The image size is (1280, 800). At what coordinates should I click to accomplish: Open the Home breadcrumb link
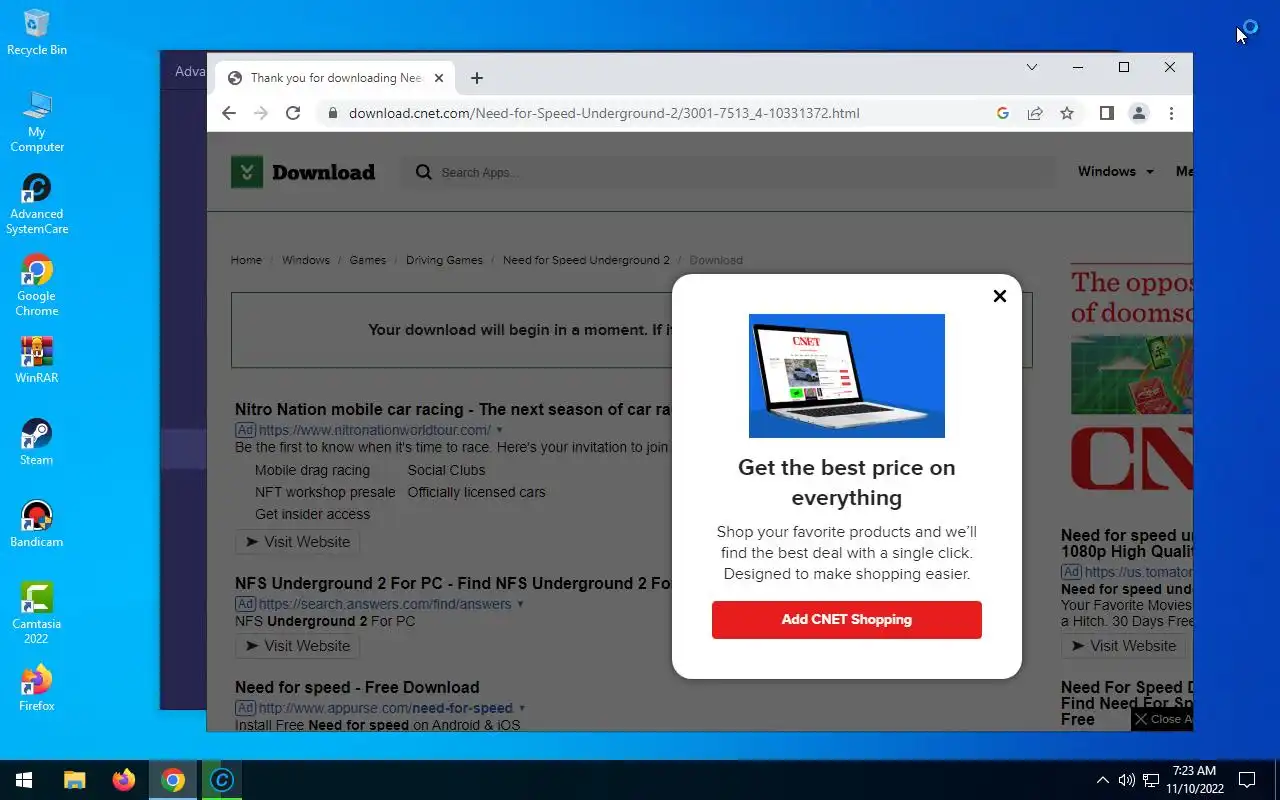246,260
